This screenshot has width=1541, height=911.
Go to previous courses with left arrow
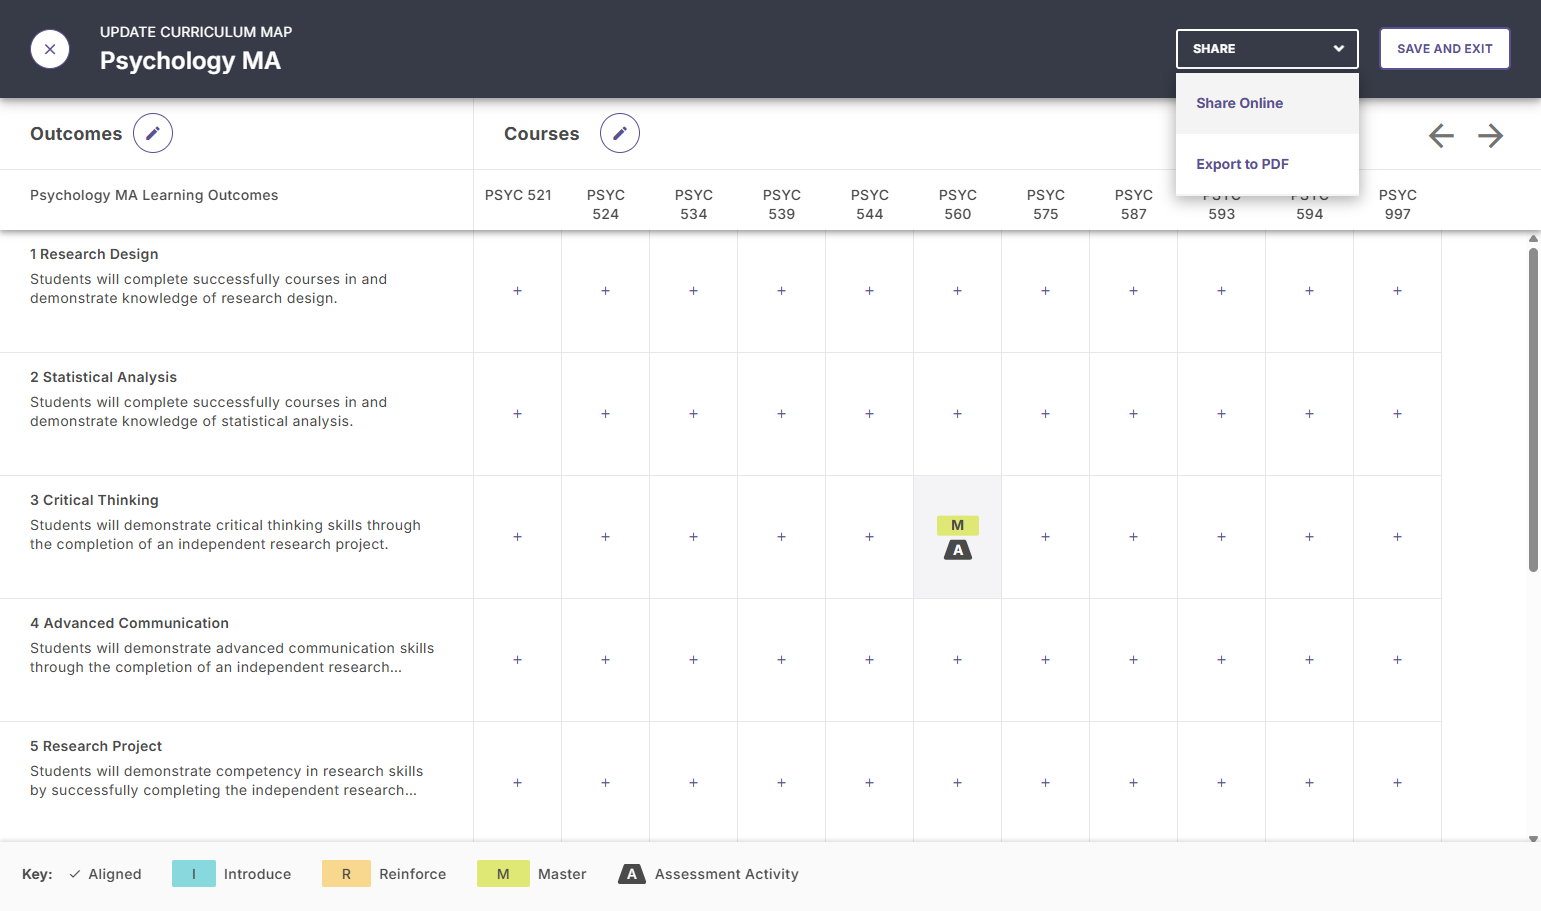1441,135
